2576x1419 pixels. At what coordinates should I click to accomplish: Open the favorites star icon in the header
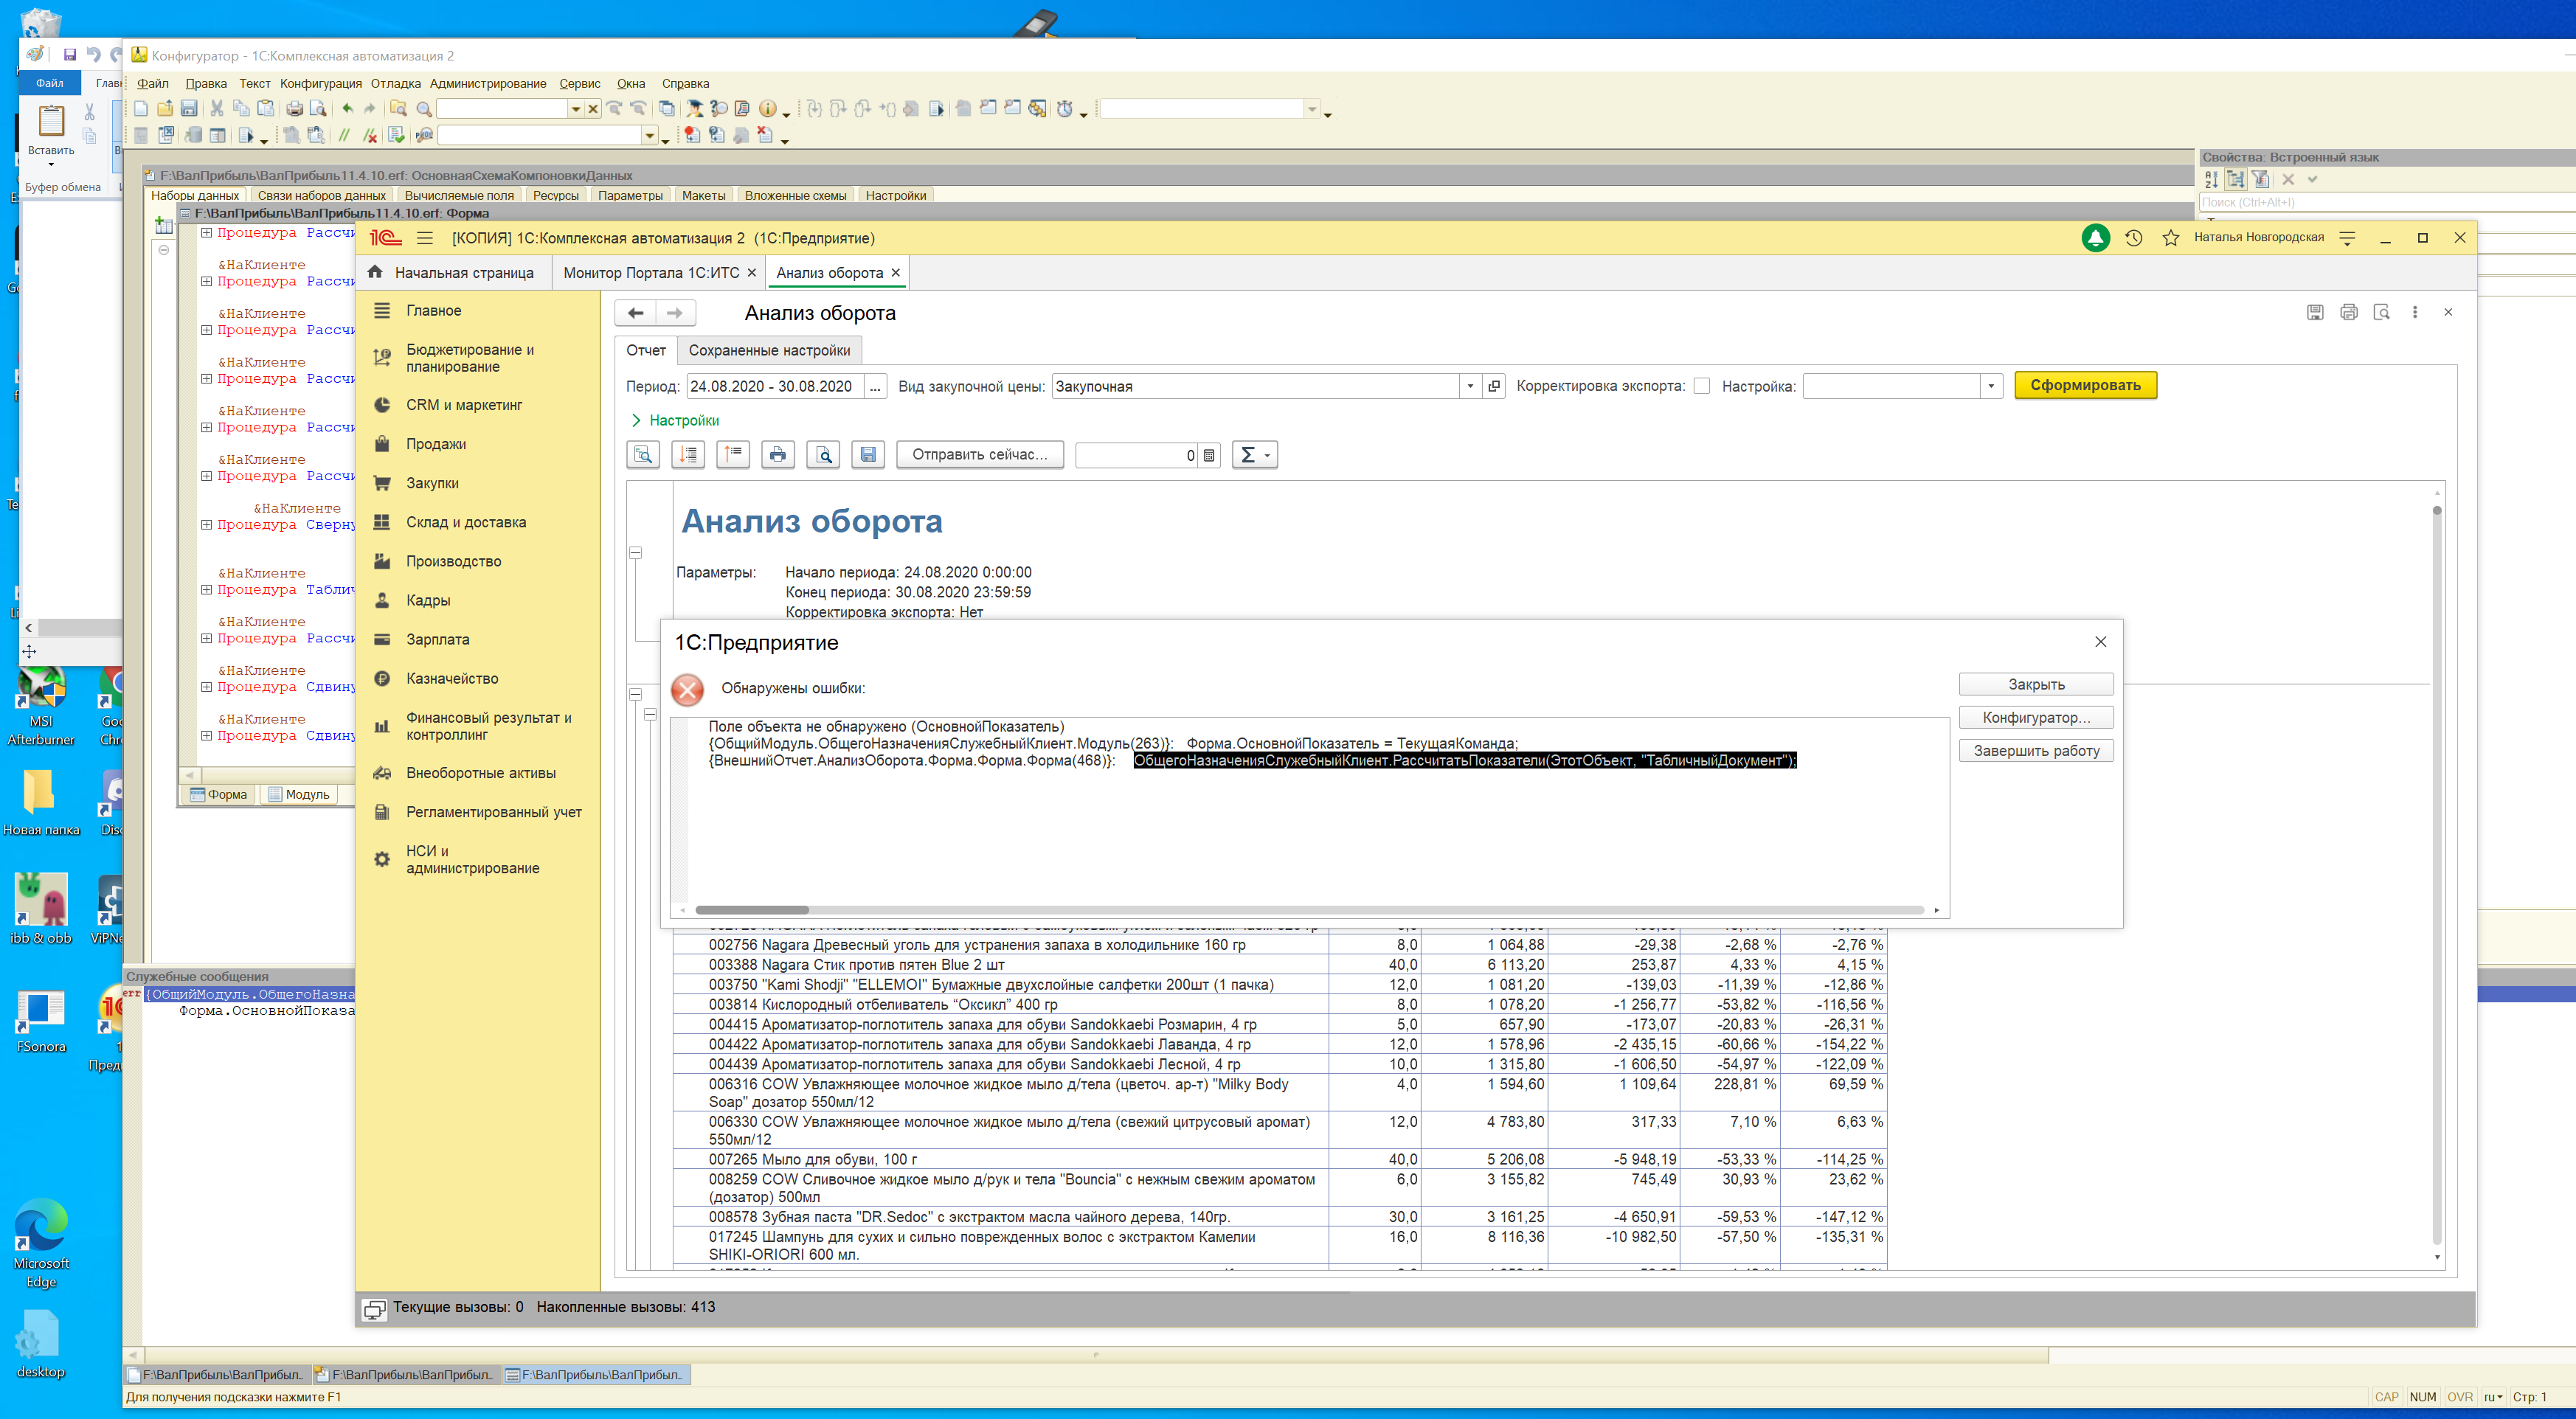coord(2170,238)
